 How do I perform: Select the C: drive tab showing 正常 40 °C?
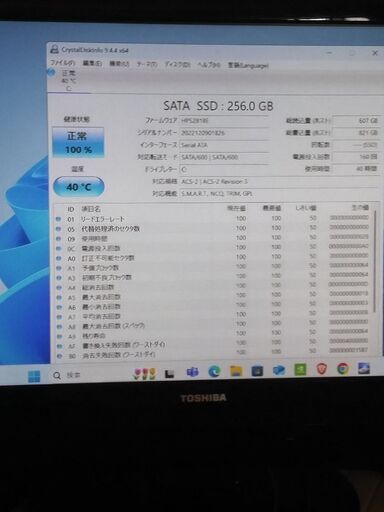click(x=68, y=80)
